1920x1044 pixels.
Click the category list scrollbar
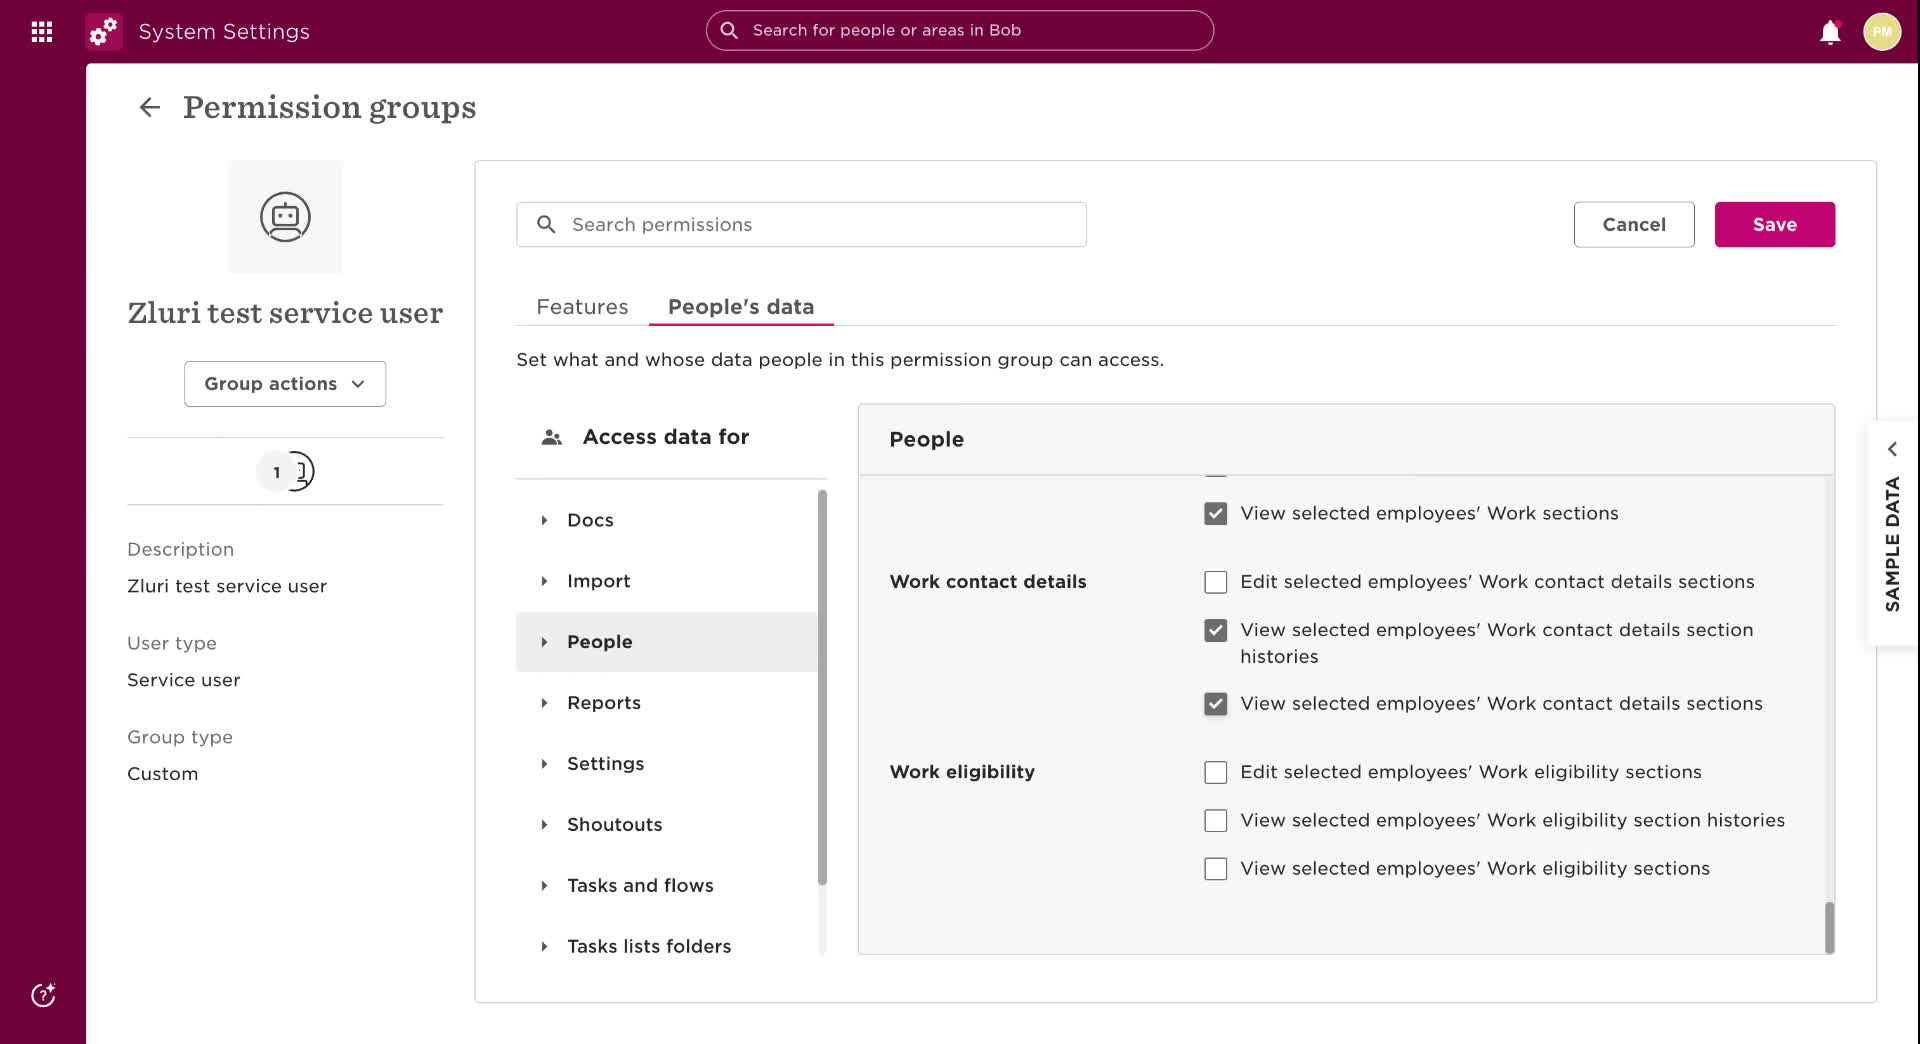click(822, 687)
